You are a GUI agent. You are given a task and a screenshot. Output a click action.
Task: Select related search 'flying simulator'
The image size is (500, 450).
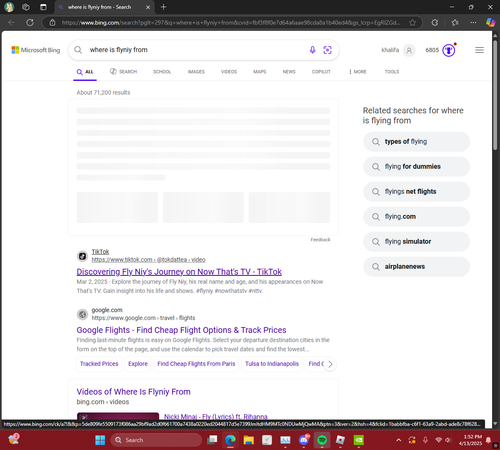pyautogui.click(x=416, y=242)
